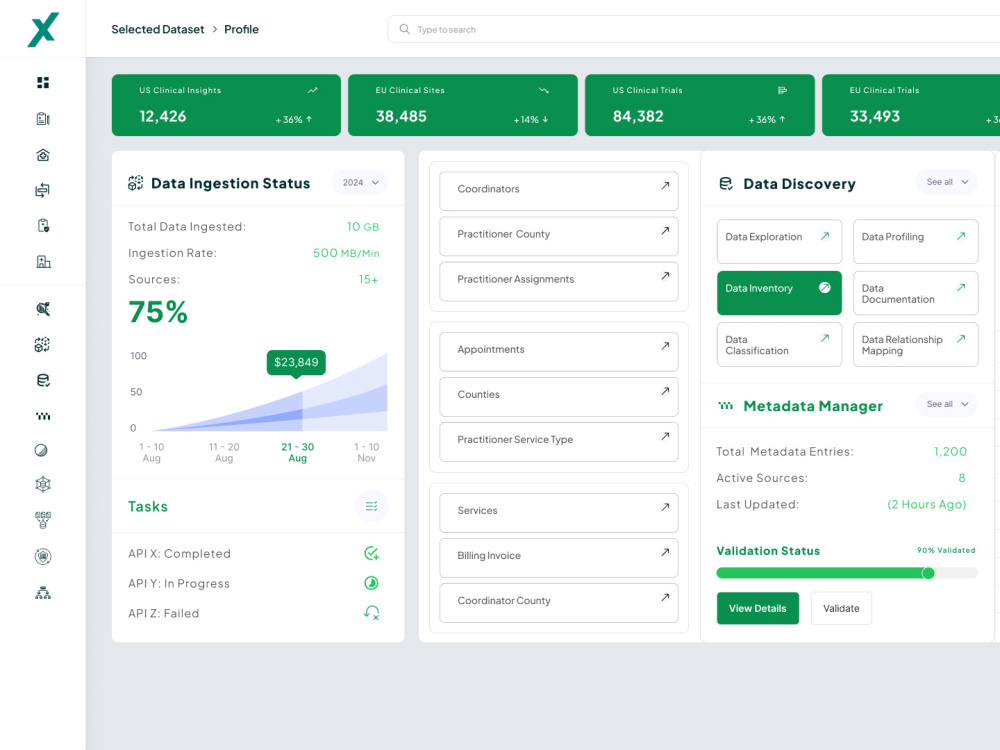
Task: Click the in-progress icon for API Y
Action: (x=371, y=583)
